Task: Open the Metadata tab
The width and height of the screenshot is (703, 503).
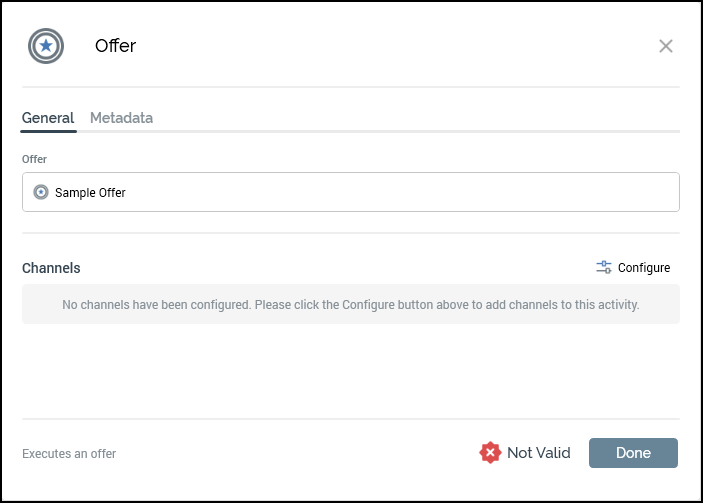Action: point(121,118)
